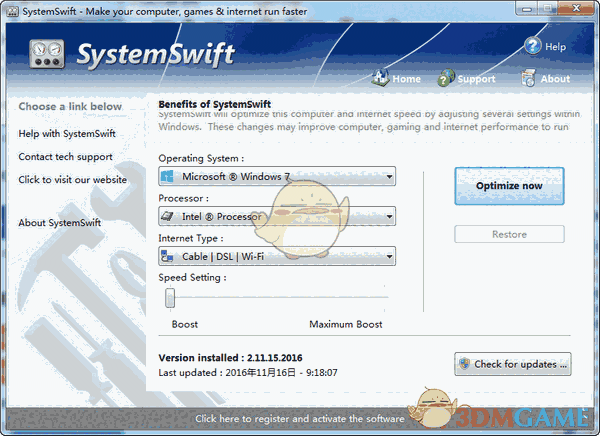Screen dimensions: 600x436
Task: Click the app icon in the title bar
Action: click(12, 11)
